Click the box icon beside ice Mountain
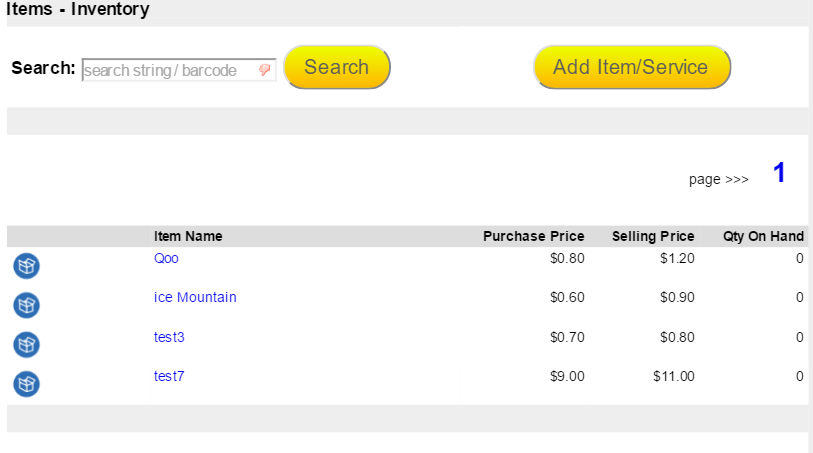Image resolution: width=813 pixels, height=453 pixels. click(26, 305)
